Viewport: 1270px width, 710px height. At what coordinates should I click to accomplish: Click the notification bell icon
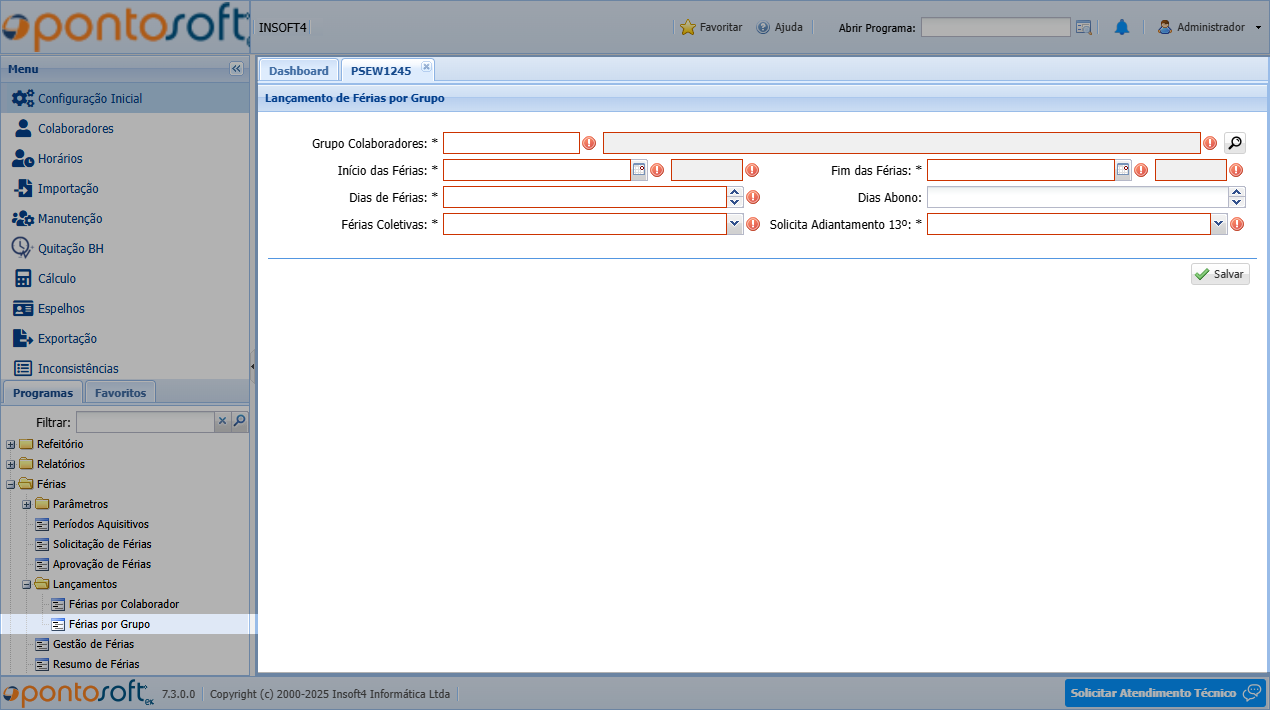pyautogui.click(x=1121, y=28)
